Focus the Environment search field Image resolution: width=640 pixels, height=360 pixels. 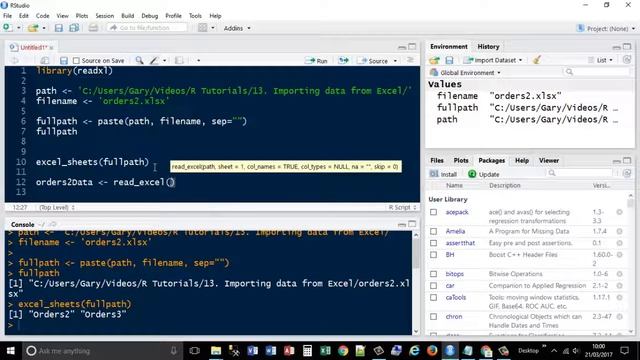pos(596,72)
